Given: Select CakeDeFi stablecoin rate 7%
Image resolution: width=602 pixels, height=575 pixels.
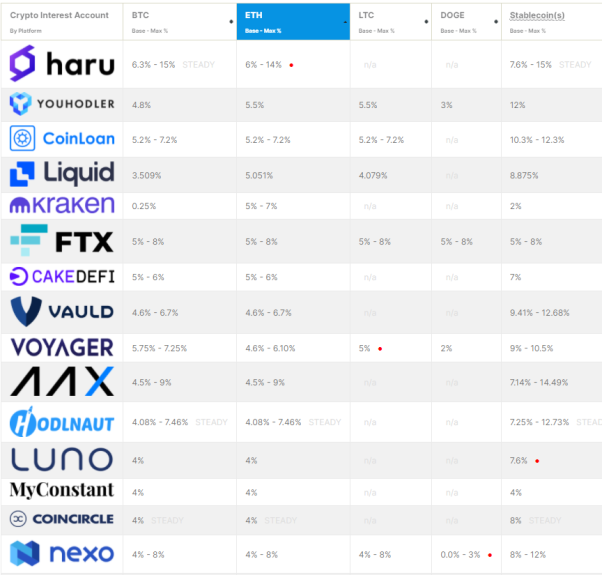Looking at the screenshot, I should coord(515,277).
